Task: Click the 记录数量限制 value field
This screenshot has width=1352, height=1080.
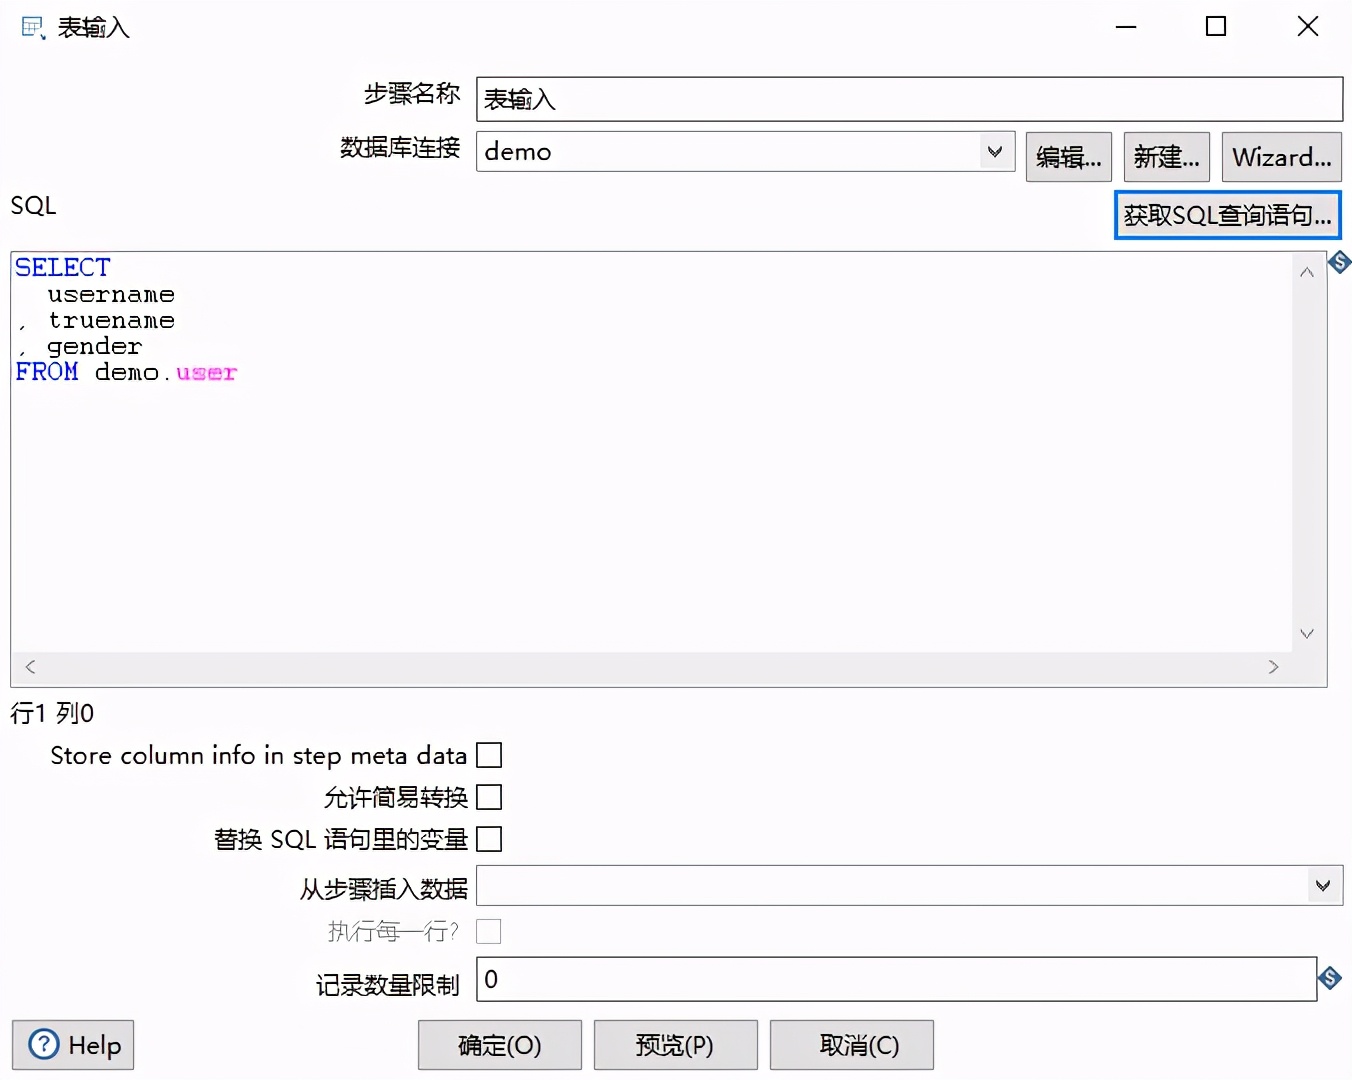Action: [890, 979]
